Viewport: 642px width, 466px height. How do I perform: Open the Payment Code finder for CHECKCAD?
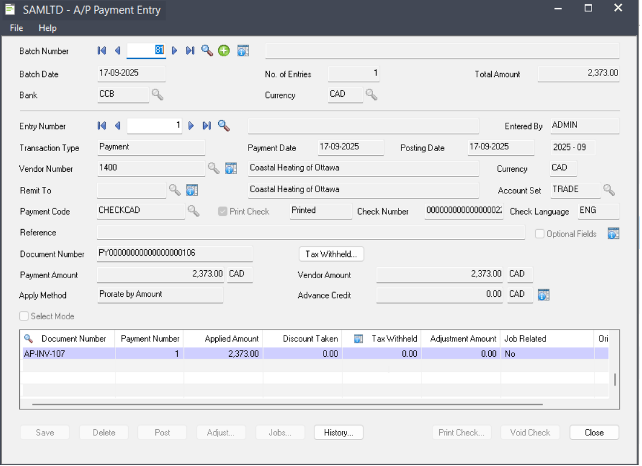(194, 211)
